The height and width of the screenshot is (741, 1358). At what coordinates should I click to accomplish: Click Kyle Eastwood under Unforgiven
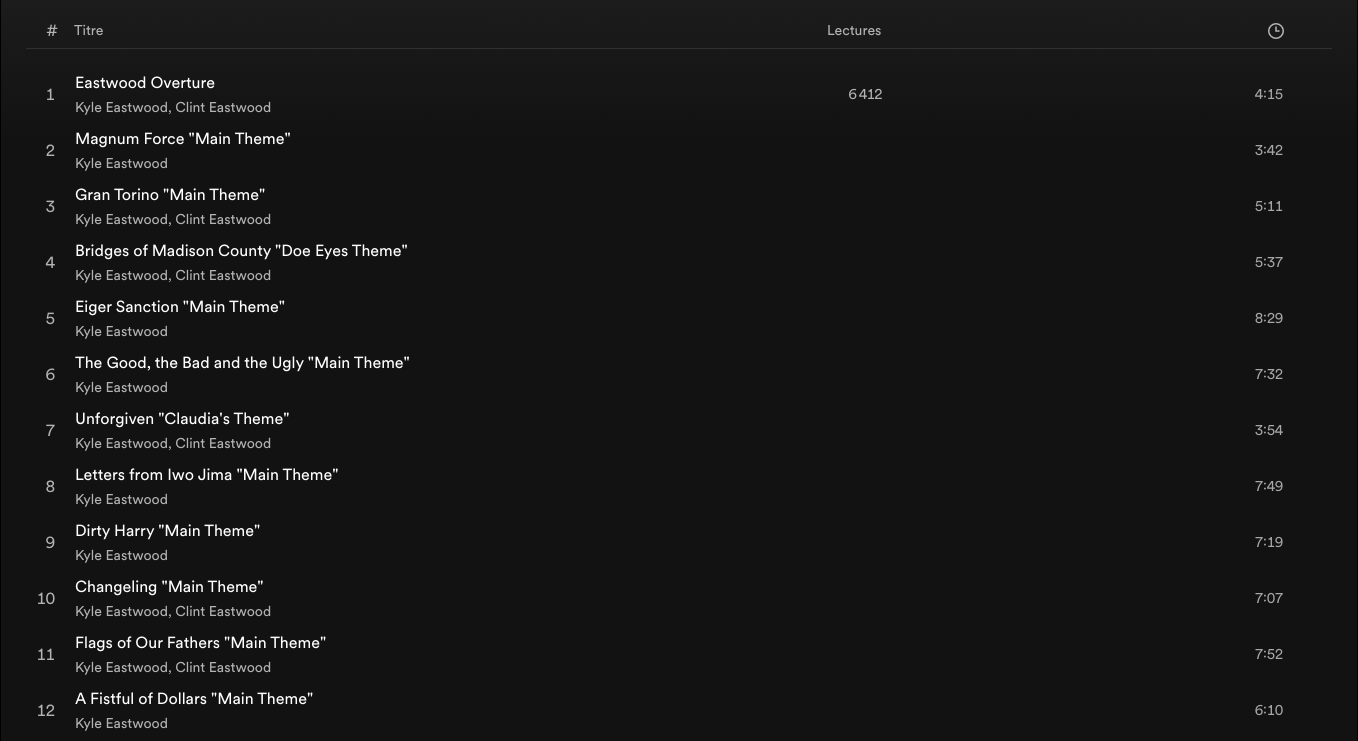pyautogui.click(x=121, y=443)
